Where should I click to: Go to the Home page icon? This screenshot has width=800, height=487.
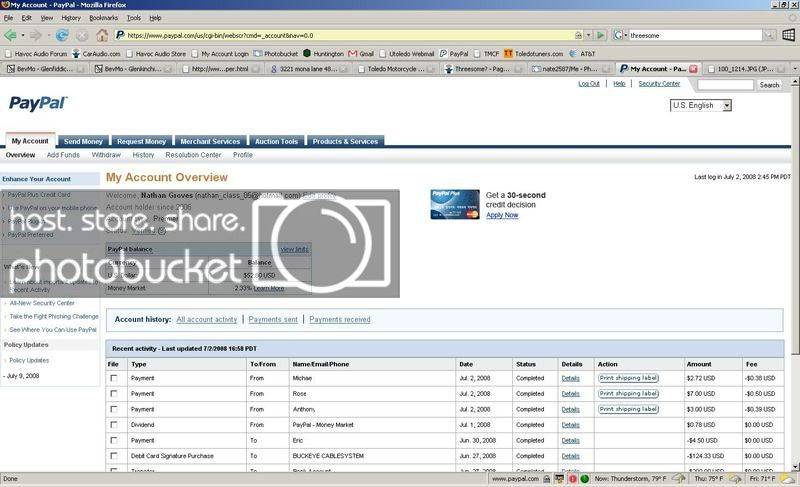tap(102, 35)
